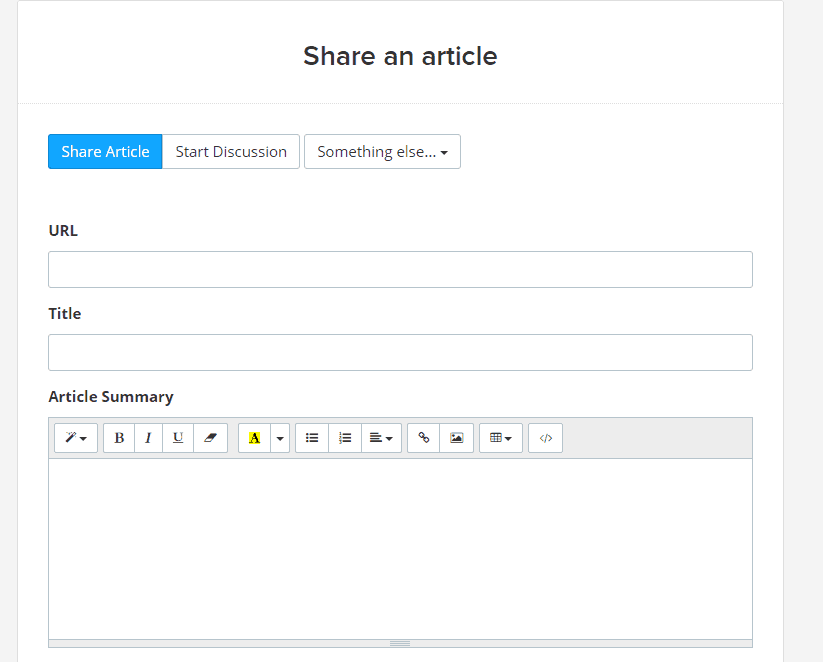Focus the Title input box
Image resolution: width=823 pixels, height=662 pixels.
(400, 352)
